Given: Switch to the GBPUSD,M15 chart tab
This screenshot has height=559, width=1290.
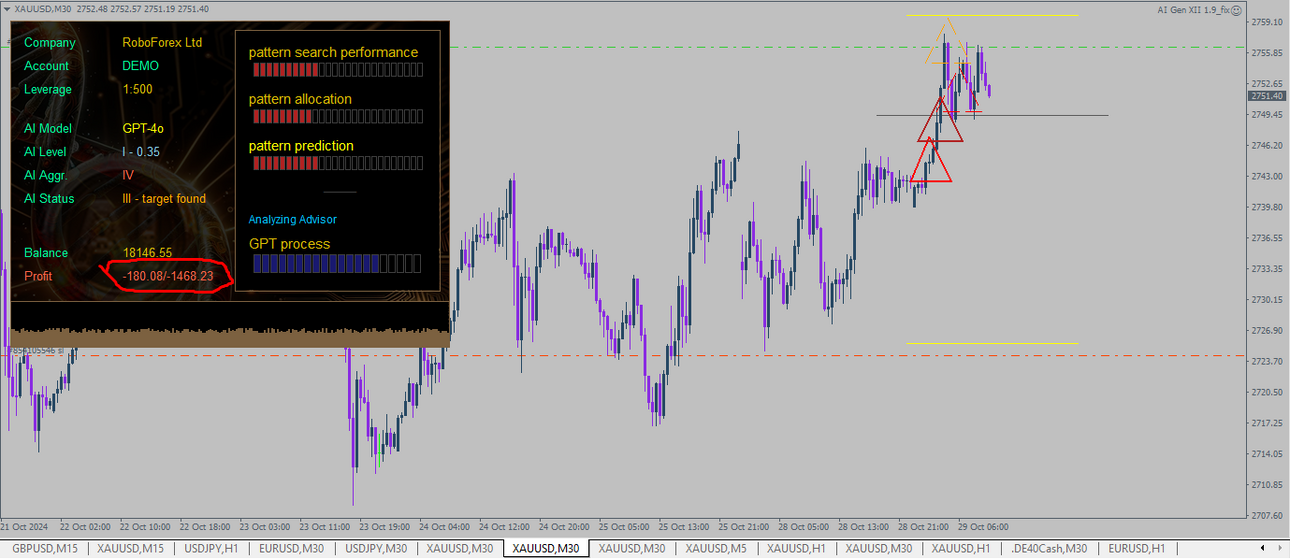Looking at the screenshot, I should tap(46, 548).
